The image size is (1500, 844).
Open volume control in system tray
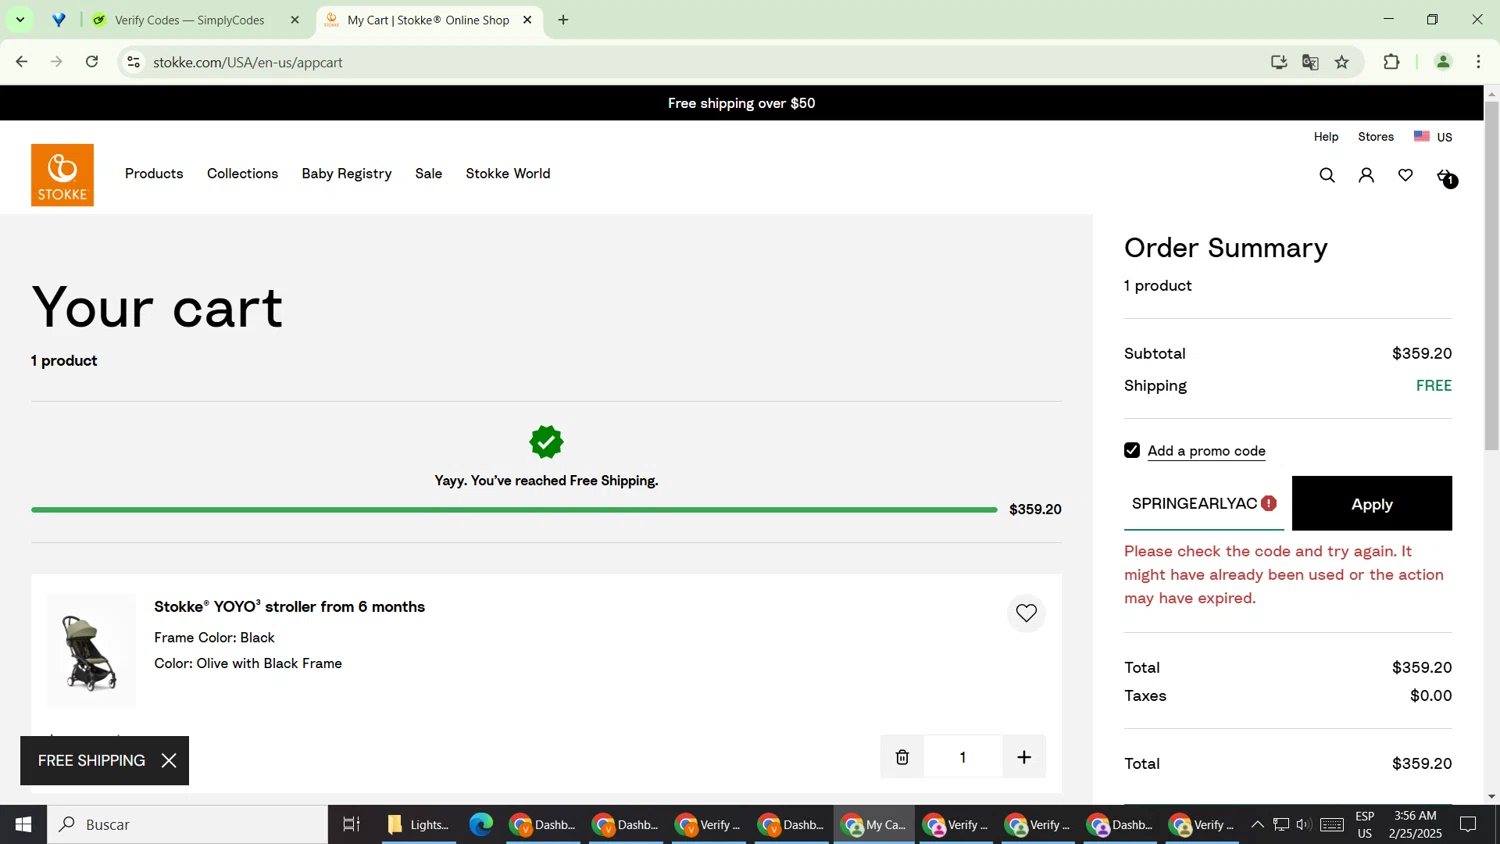[x=1303, y=825]
